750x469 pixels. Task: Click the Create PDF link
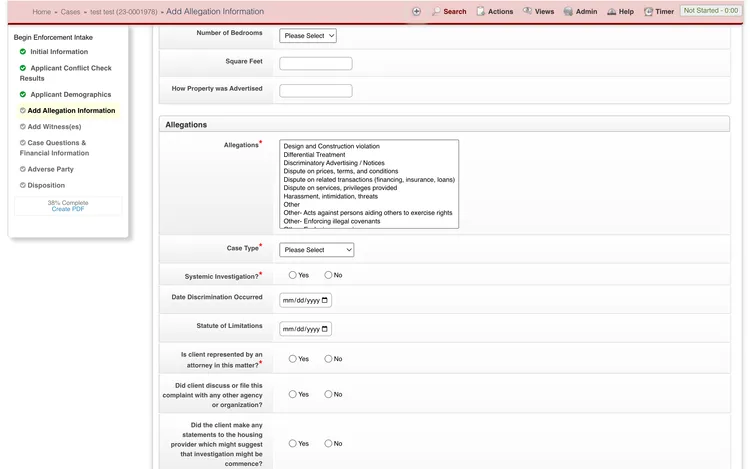tap(68, 209)
